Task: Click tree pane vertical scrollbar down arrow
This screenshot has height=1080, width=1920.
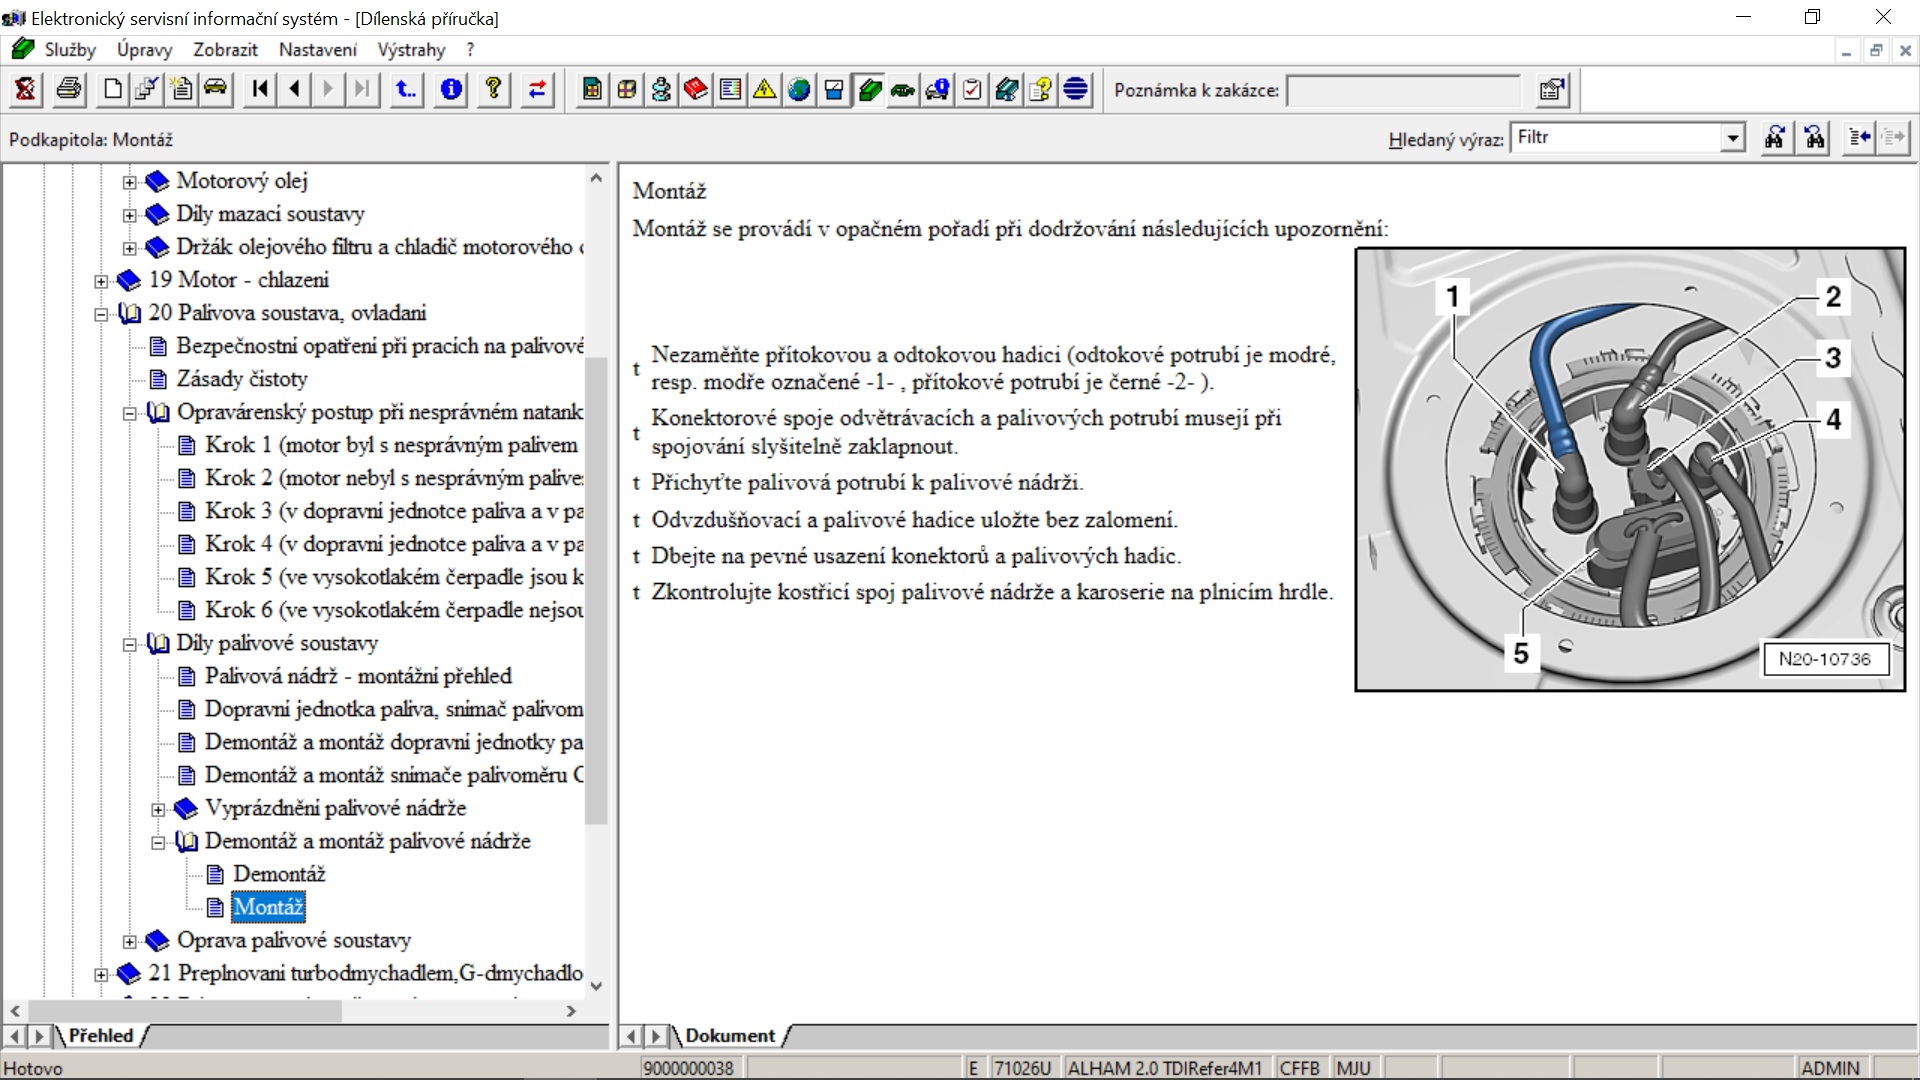Action: pyautogui.click(x=596, y=986)
